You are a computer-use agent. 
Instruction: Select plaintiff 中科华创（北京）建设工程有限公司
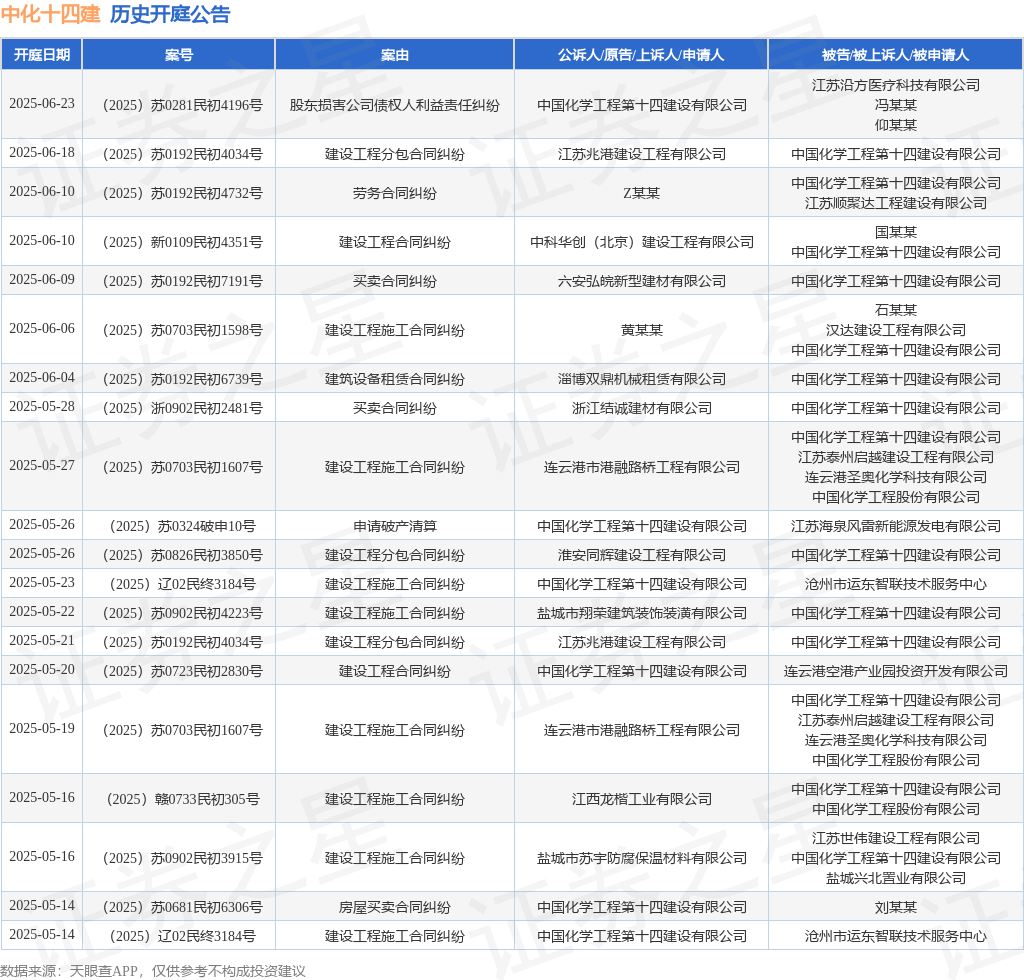[641, 242]
